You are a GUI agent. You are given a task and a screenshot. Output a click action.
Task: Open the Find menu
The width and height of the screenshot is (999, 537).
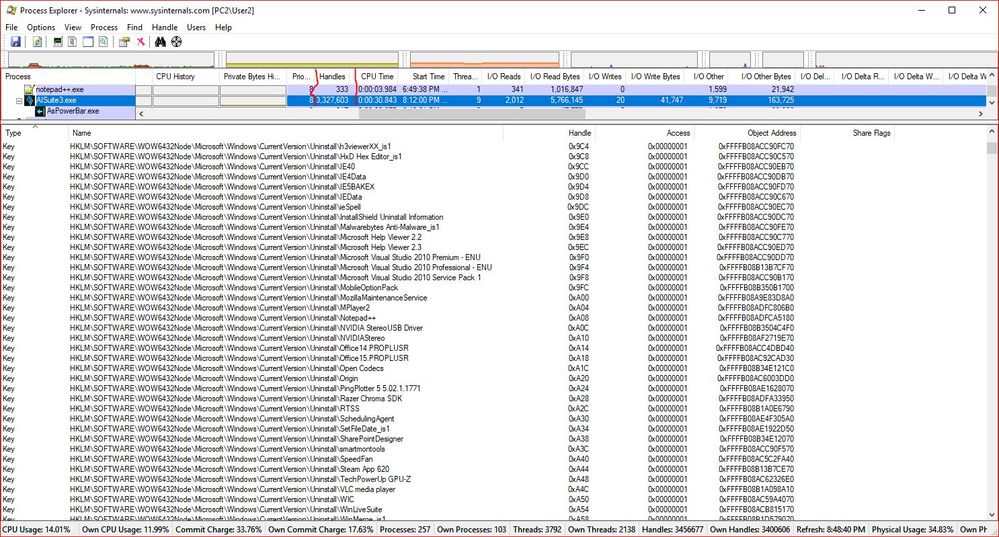(134, 27)
